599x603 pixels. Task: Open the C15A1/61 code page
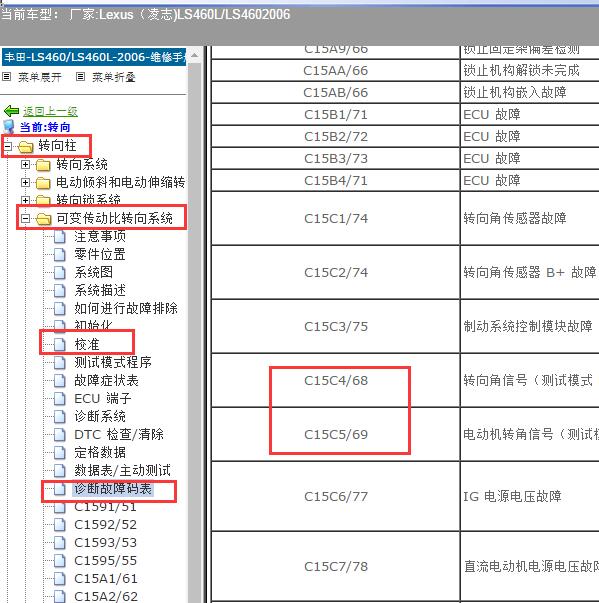105,579
